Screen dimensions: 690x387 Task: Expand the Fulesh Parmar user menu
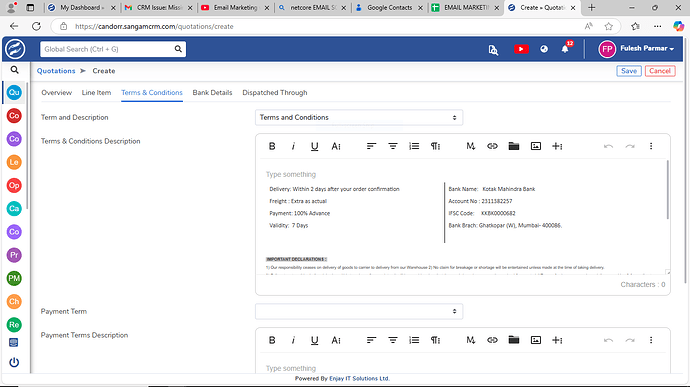tap(636, 49)
